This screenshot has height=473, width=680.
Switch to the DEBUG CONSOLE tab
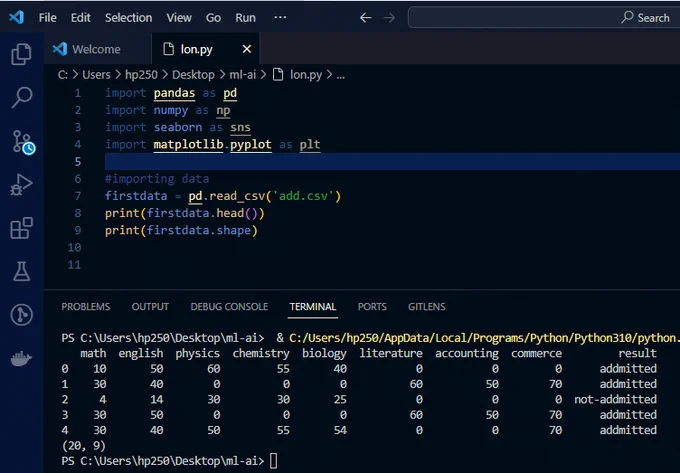[x=229, y=307]
